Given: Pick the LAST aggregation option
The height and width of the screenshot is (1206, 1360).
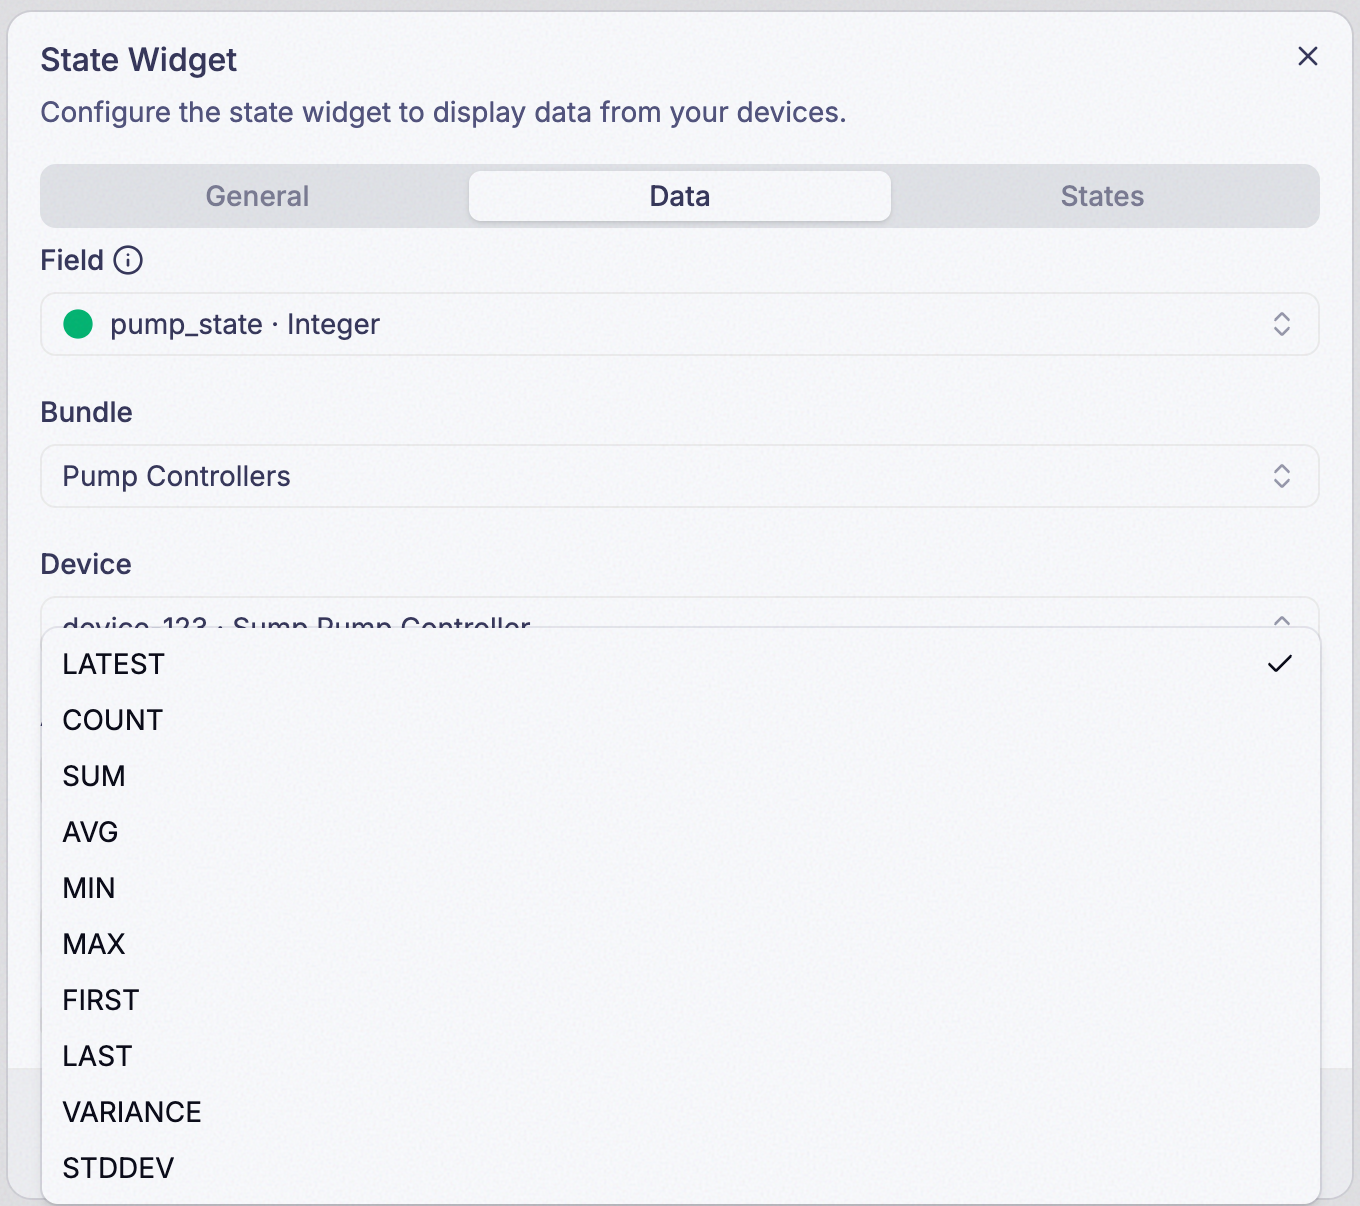Looking at the screenshot, I should pyautogui.click(x=680, y=1056).
